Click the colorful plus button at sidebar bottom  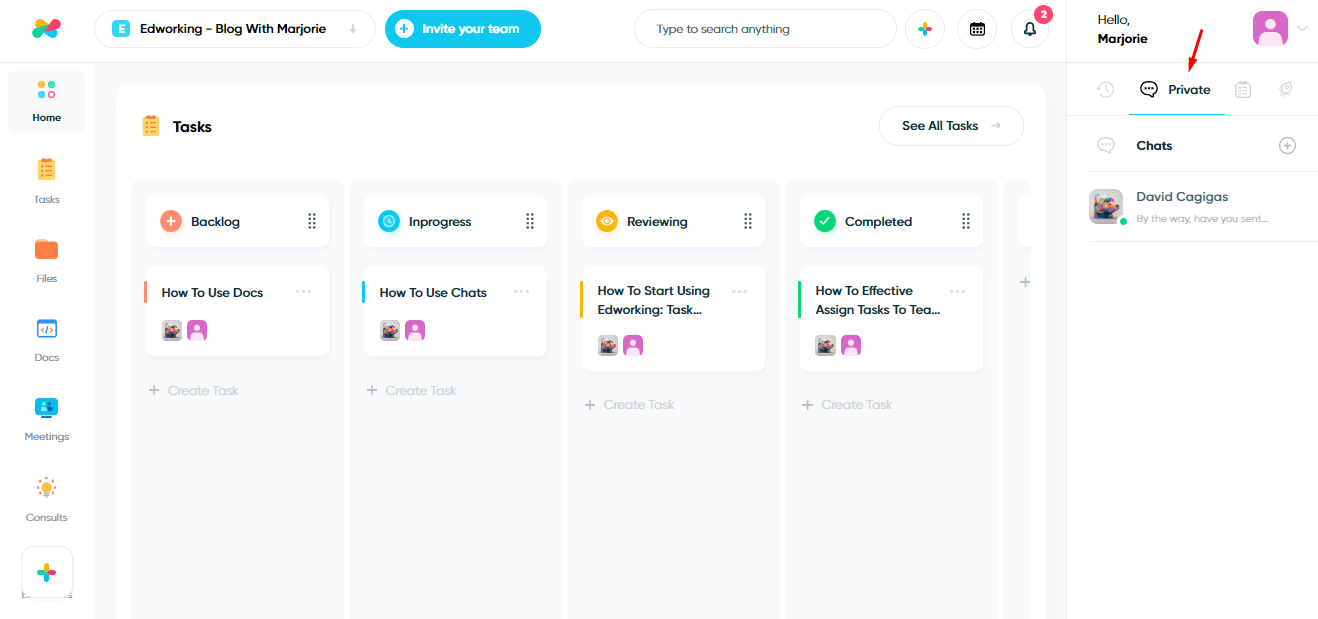pos(47,573)
